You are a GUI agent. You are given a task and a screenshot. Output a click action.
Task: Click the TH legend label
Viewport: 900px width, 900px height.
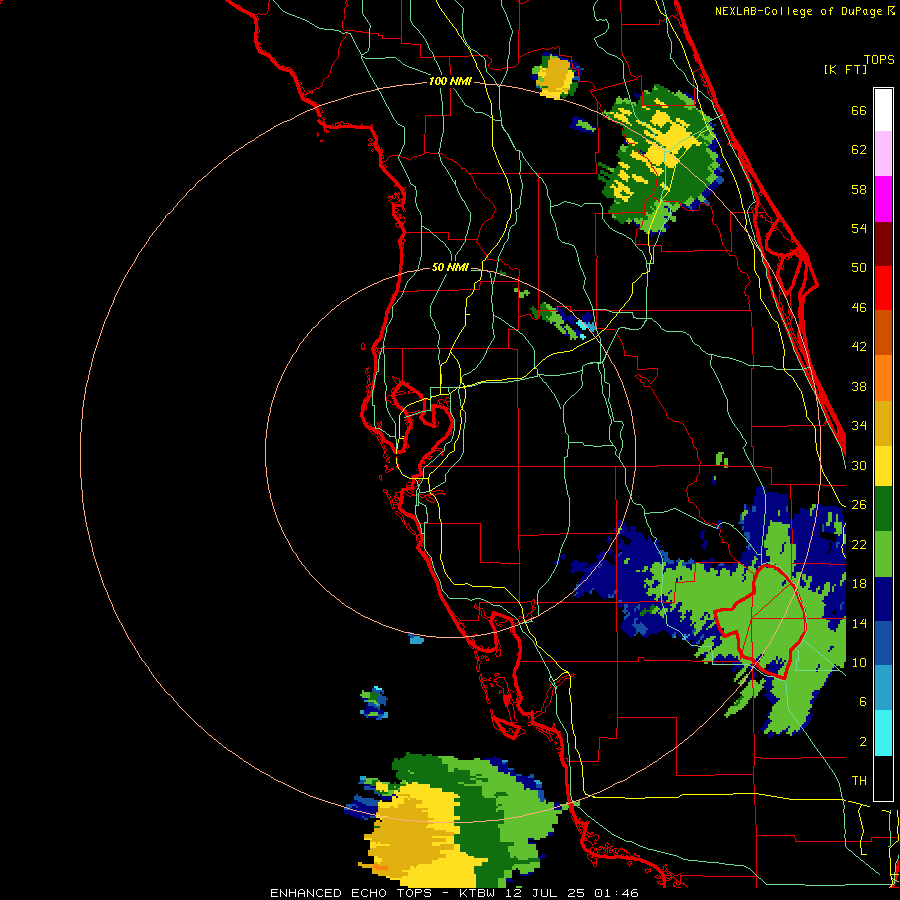(x=859, y=781)
